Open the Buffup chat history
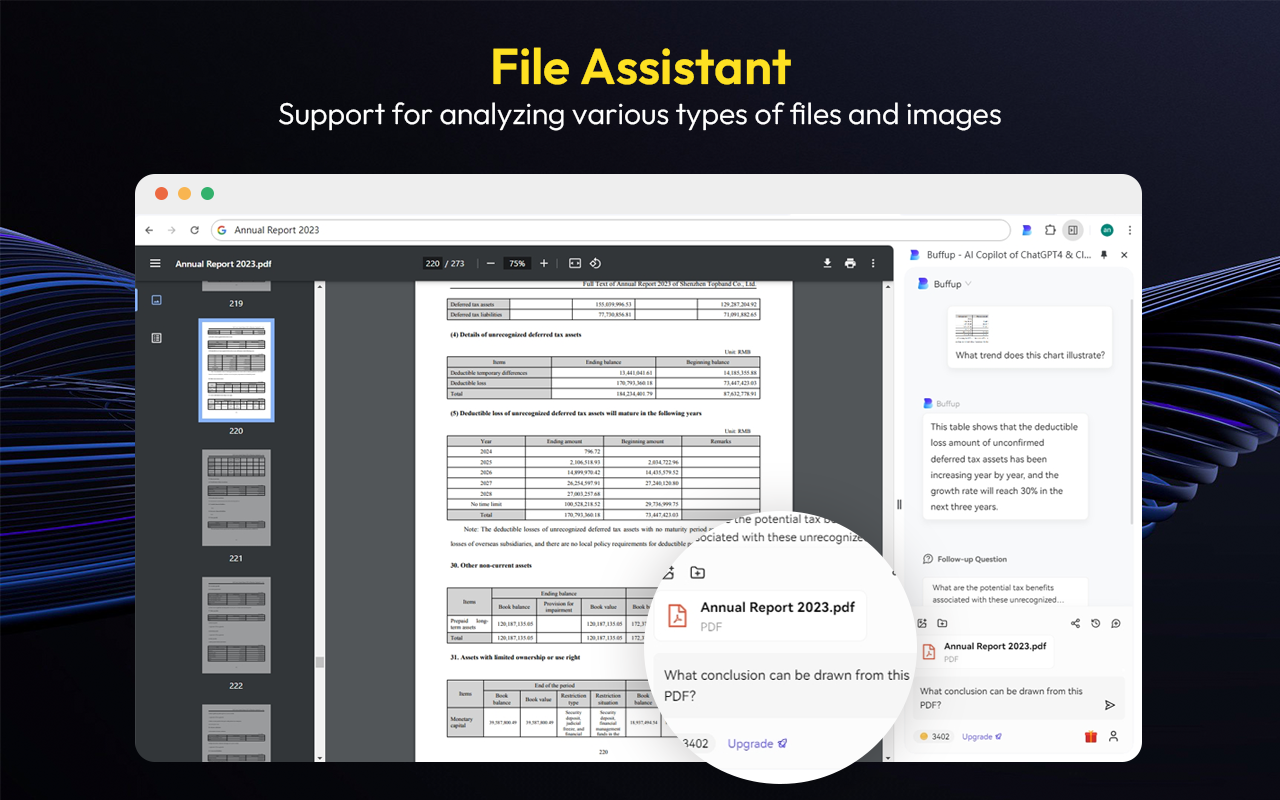 point(1095,623)
